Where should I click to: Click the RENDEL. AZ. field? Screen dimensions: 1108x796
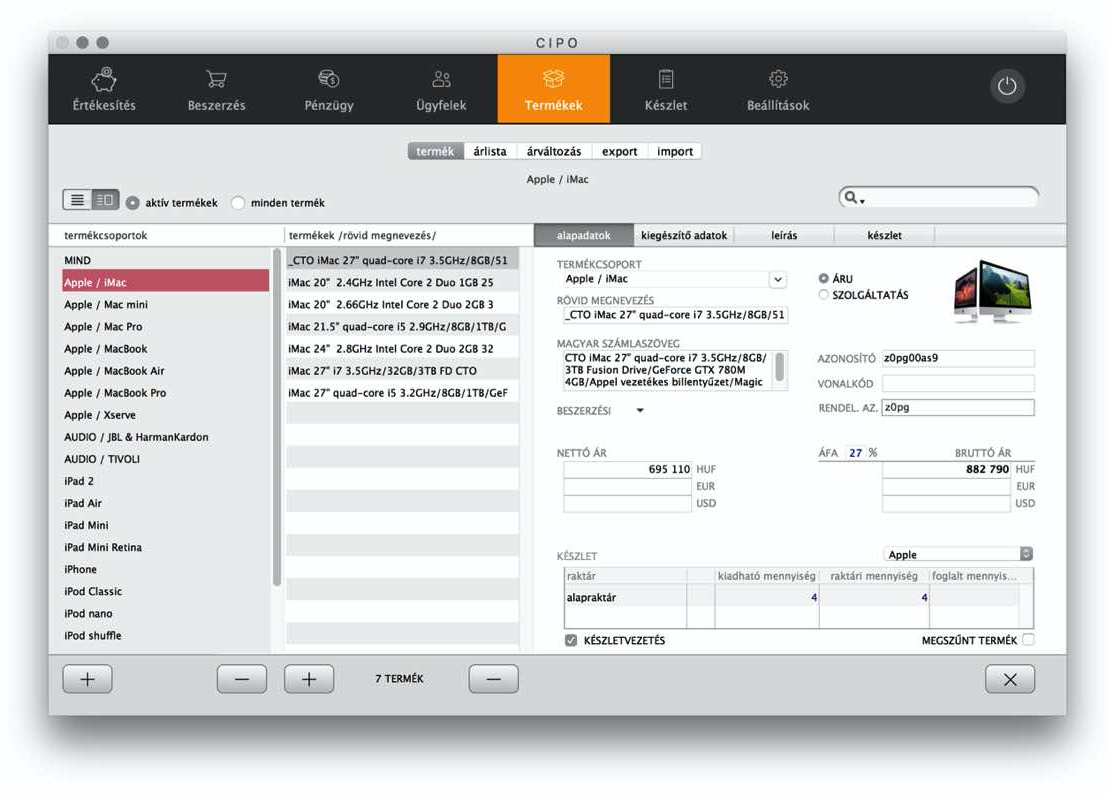coord(958,407)
